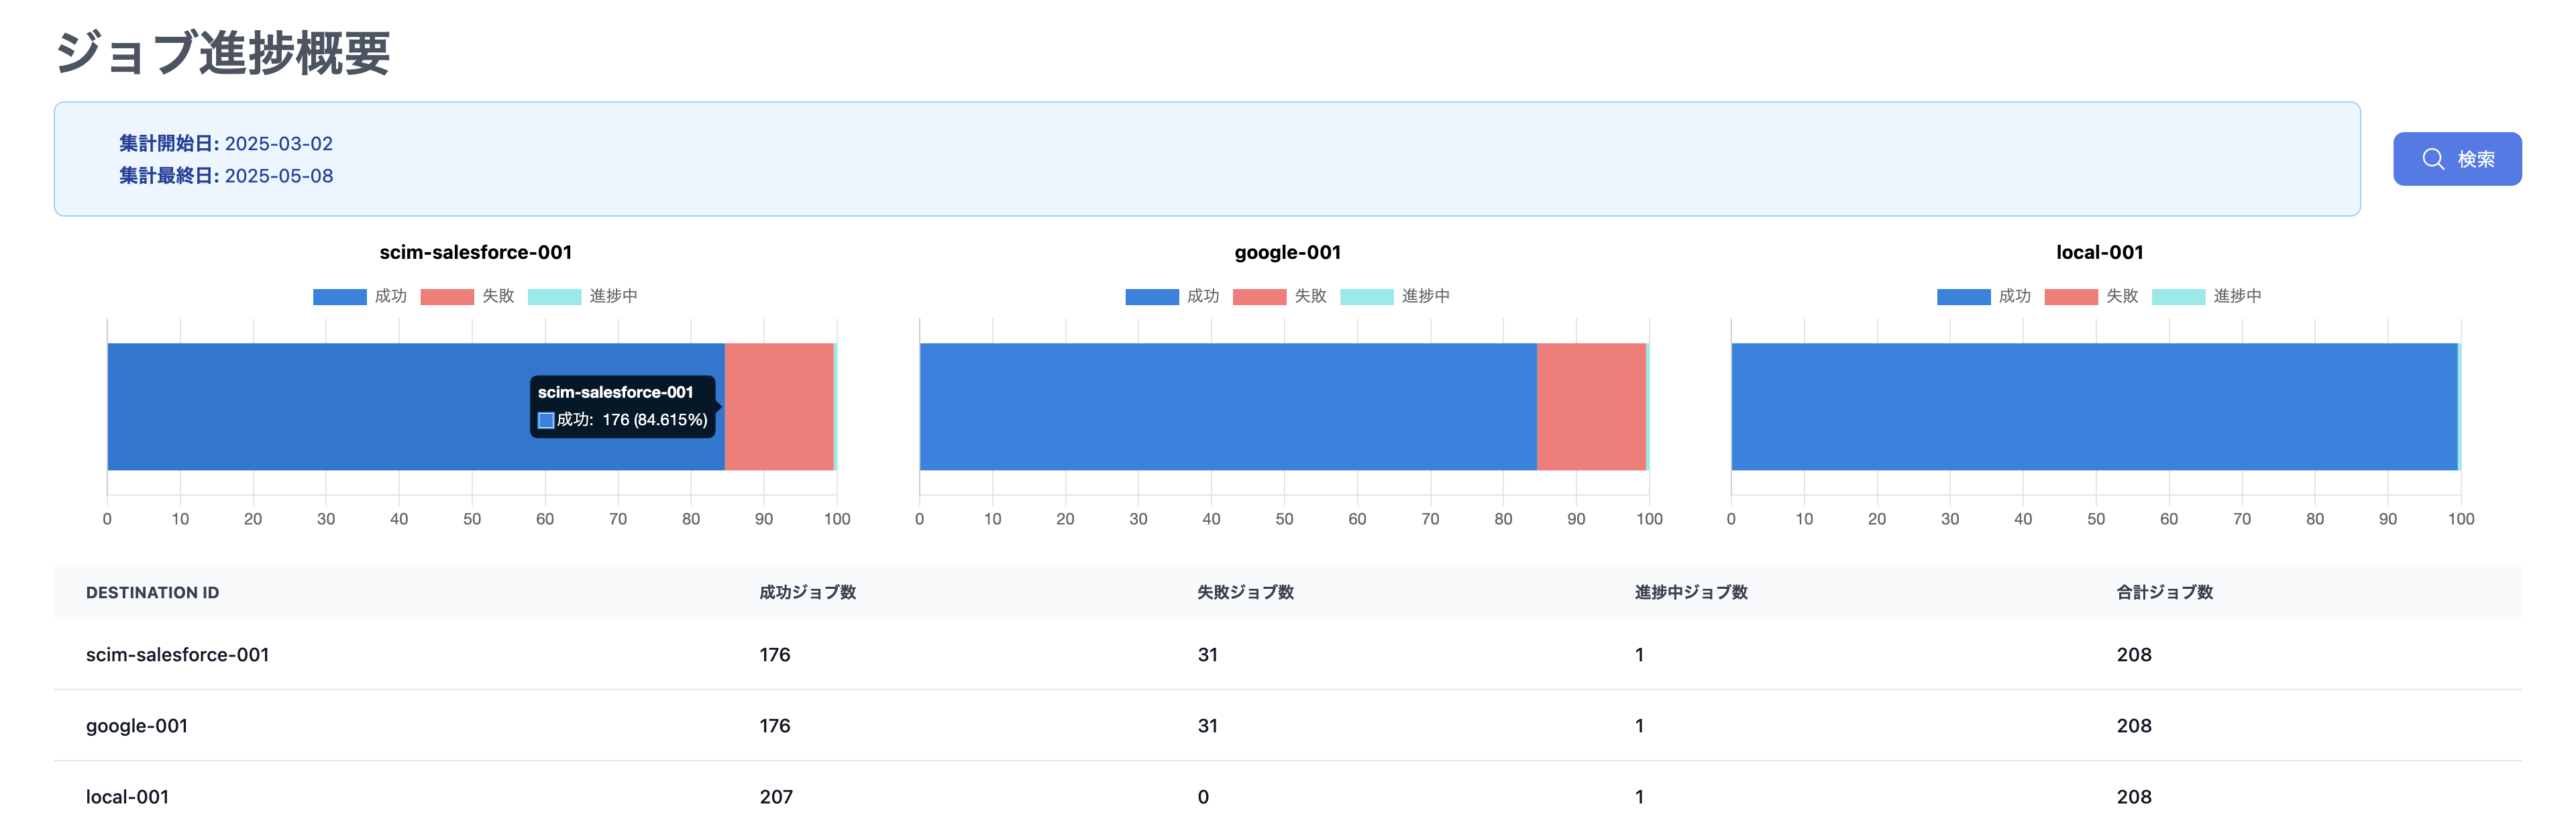Click the blue success bar of local-001
Image resolution: width=2576 pixels, height=837 pixels.
click(x=2094, y=407)
